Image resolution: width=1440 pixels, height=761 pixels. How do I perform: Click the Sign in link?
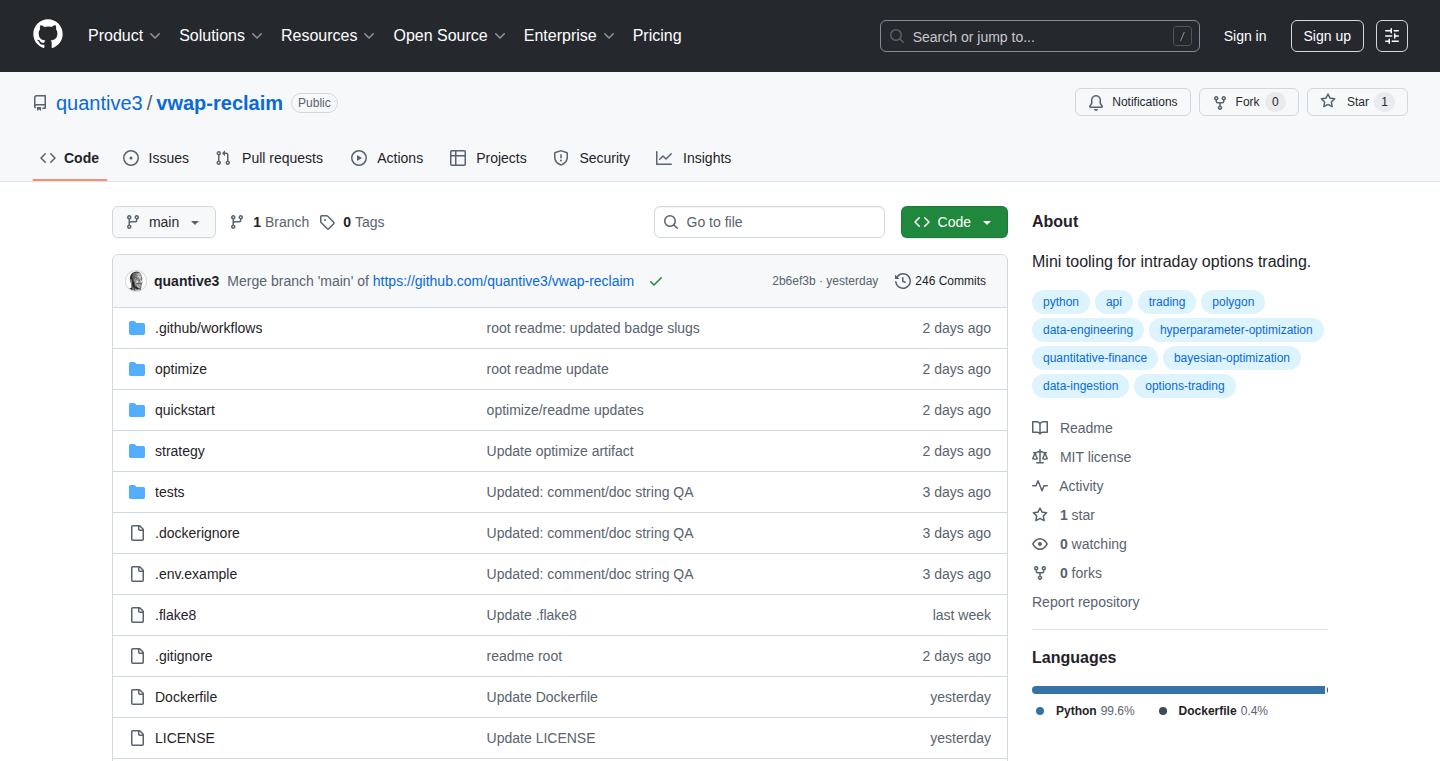click(x=1245, y=36)
